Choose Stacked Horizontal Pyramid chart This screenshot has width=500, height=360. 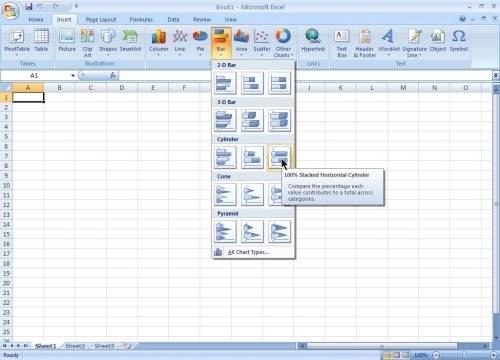[x=252, y=231]
